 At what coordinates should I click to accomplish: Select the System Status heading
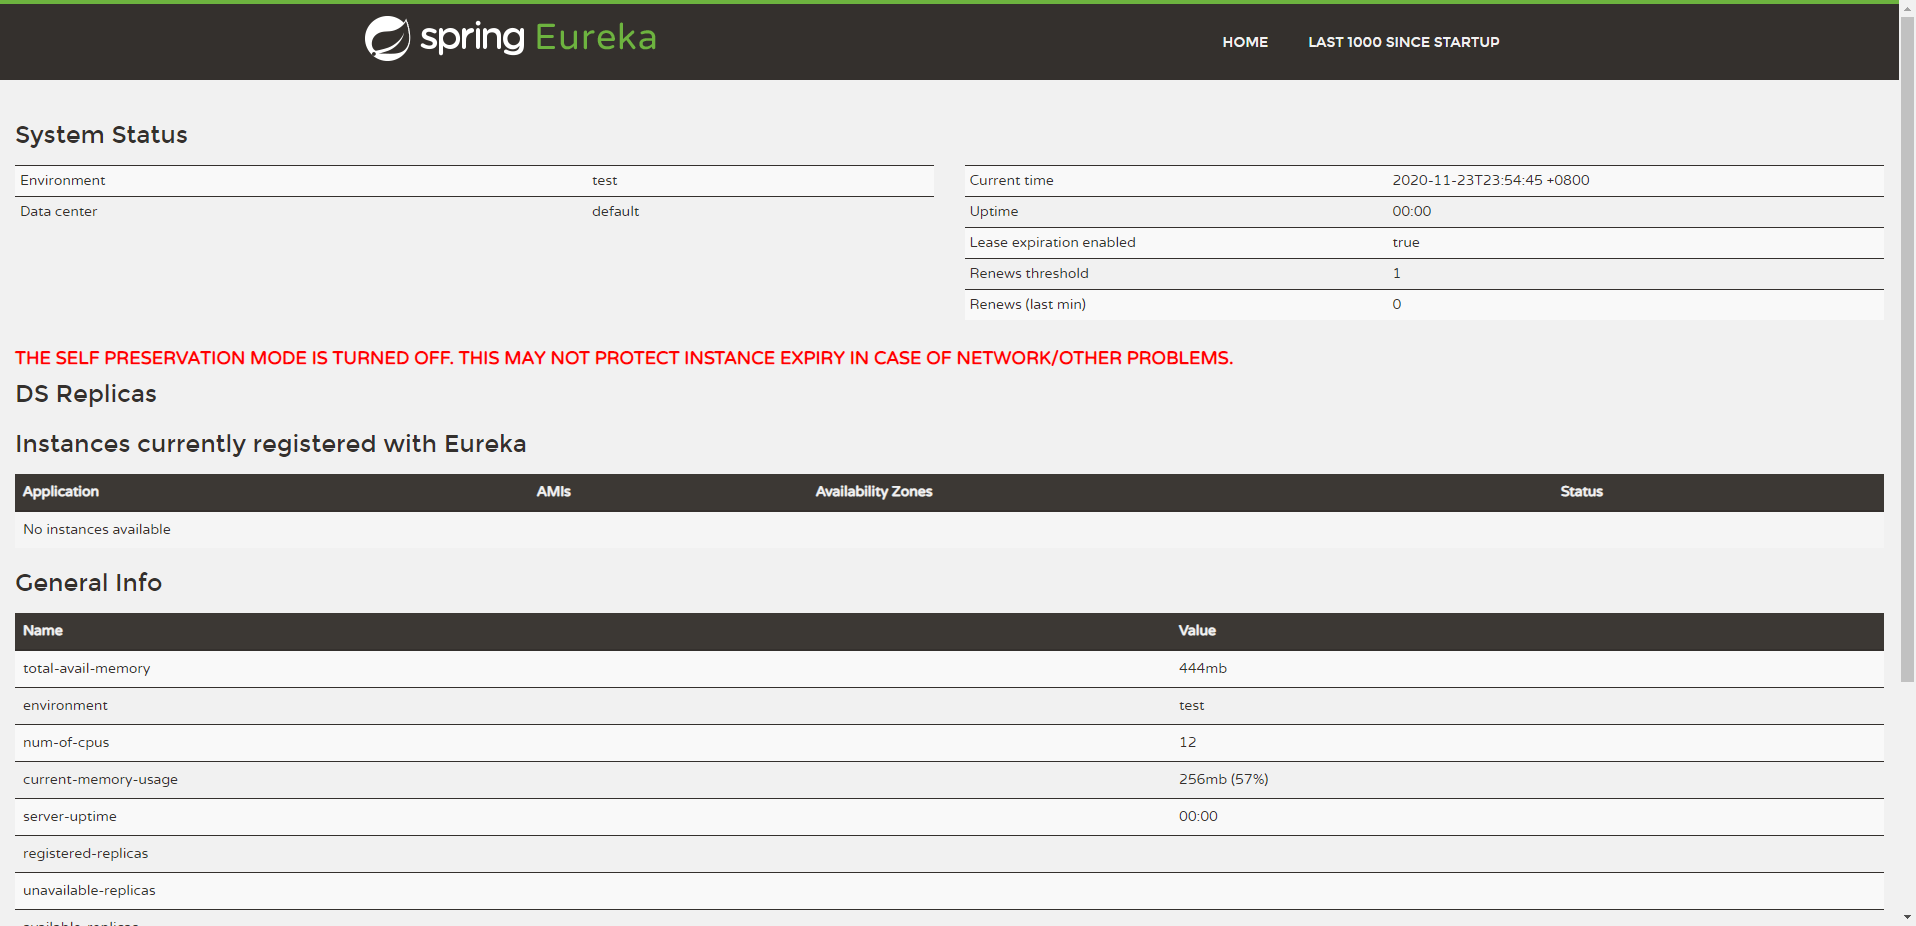[101, 135]
